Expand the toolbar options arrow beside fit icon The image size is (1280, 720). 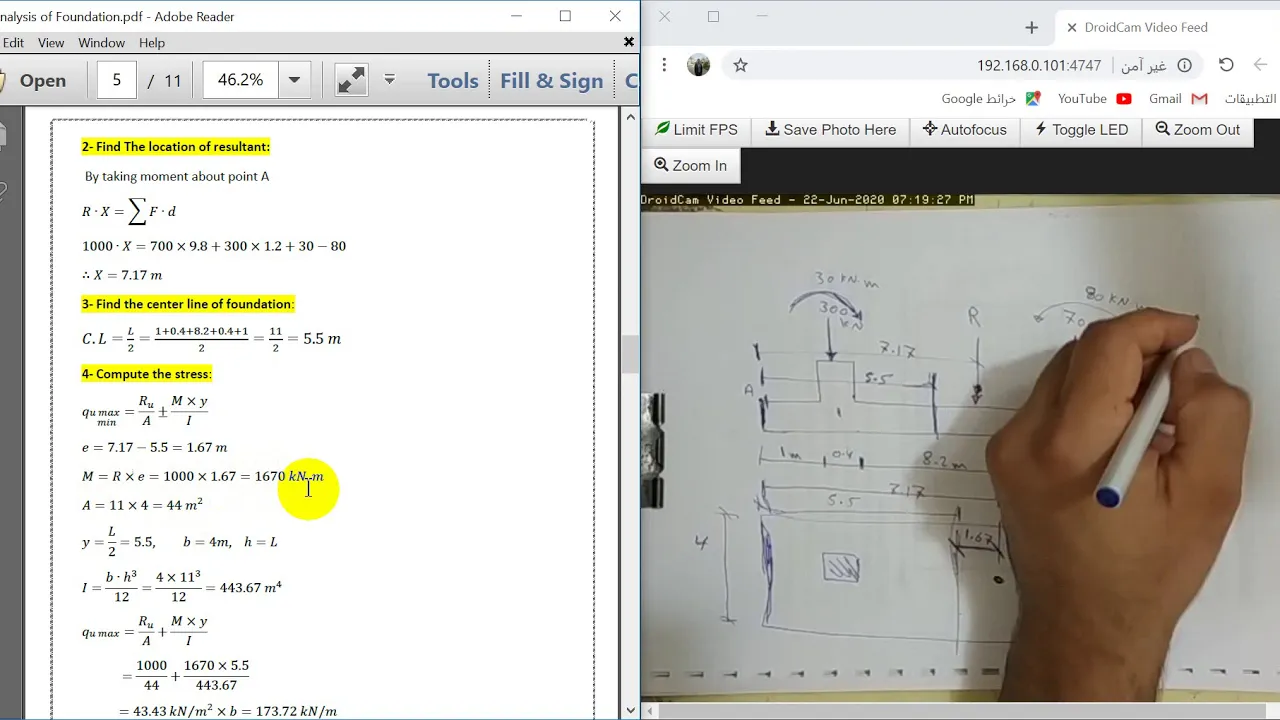[x=390, y=79]
